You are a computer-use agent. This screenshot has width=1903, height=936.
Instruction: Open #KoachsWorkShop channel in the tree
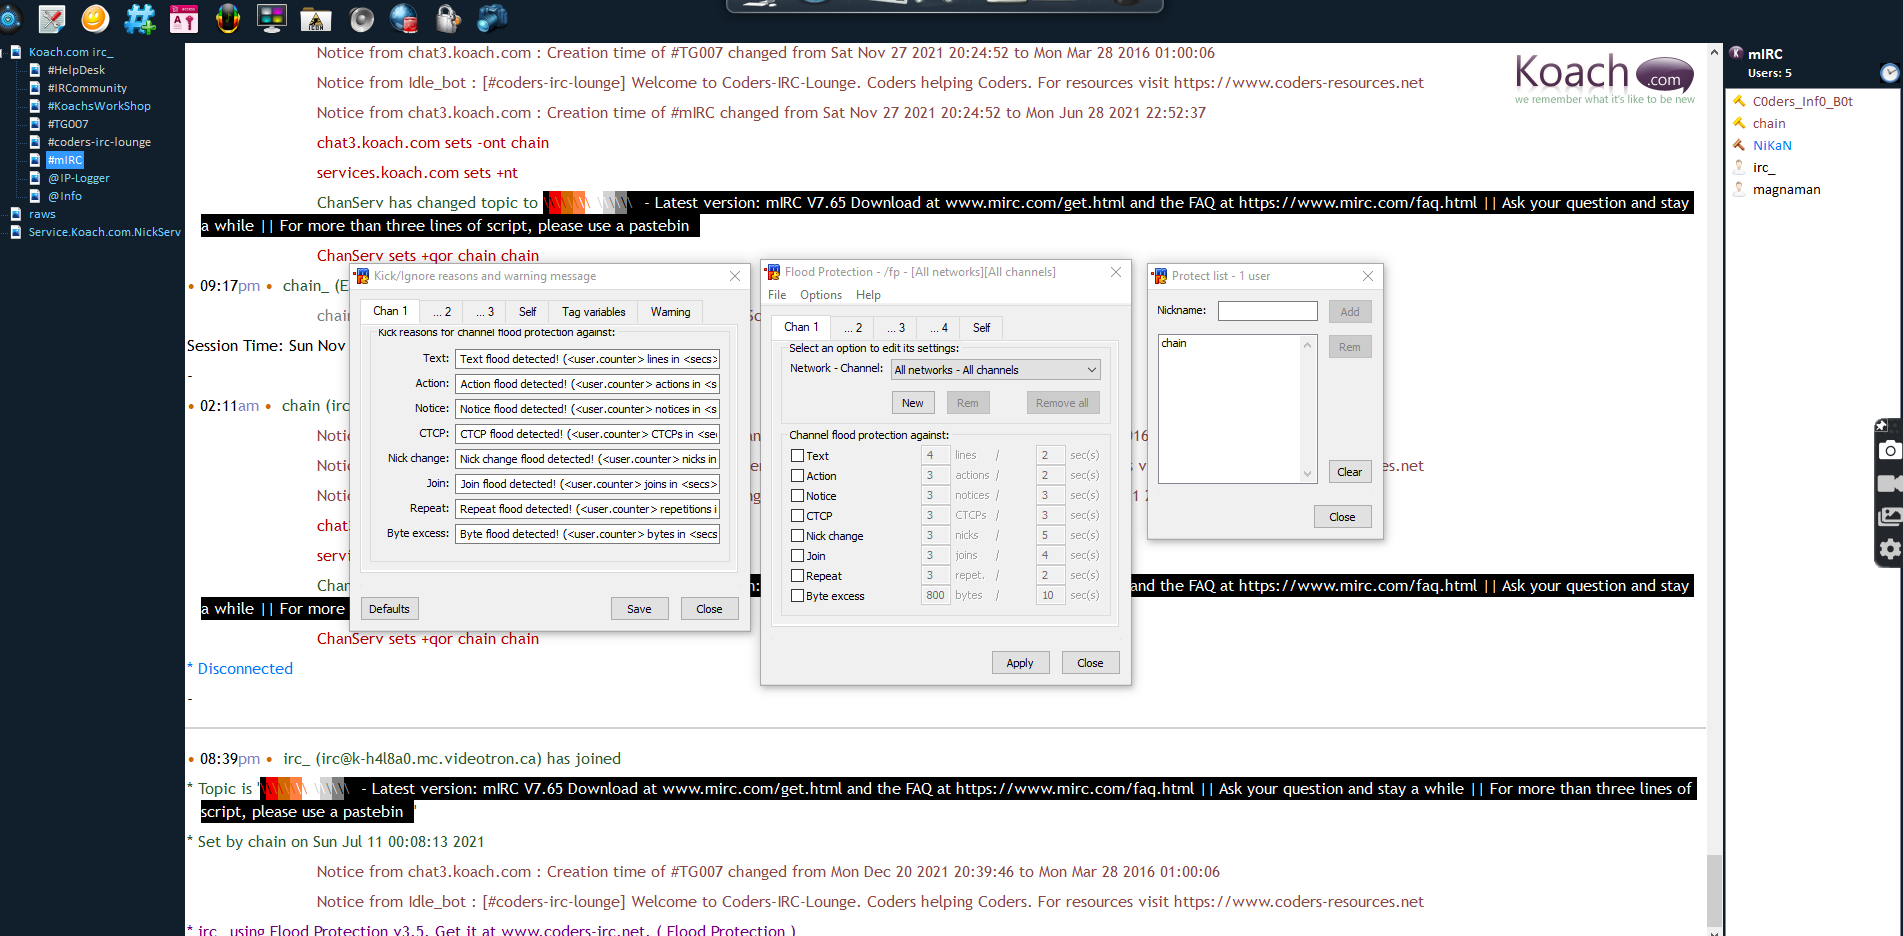pos(99,106)
